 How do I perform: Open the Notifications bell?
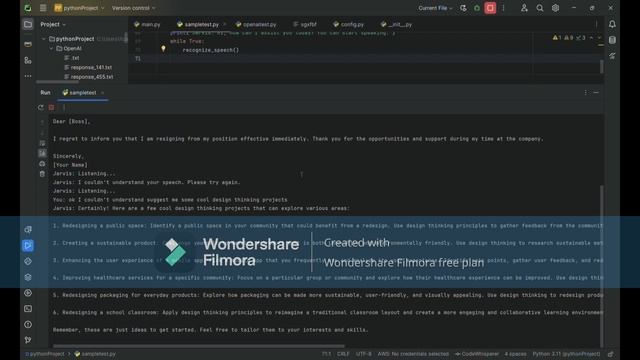pos(612,24)
